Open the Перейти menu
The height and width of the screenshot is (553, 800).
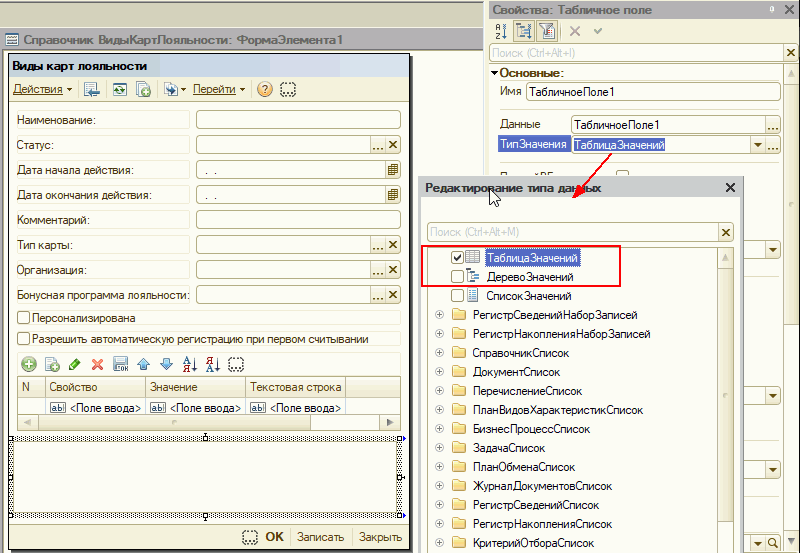pyautogui.click(x=218, y=89)
